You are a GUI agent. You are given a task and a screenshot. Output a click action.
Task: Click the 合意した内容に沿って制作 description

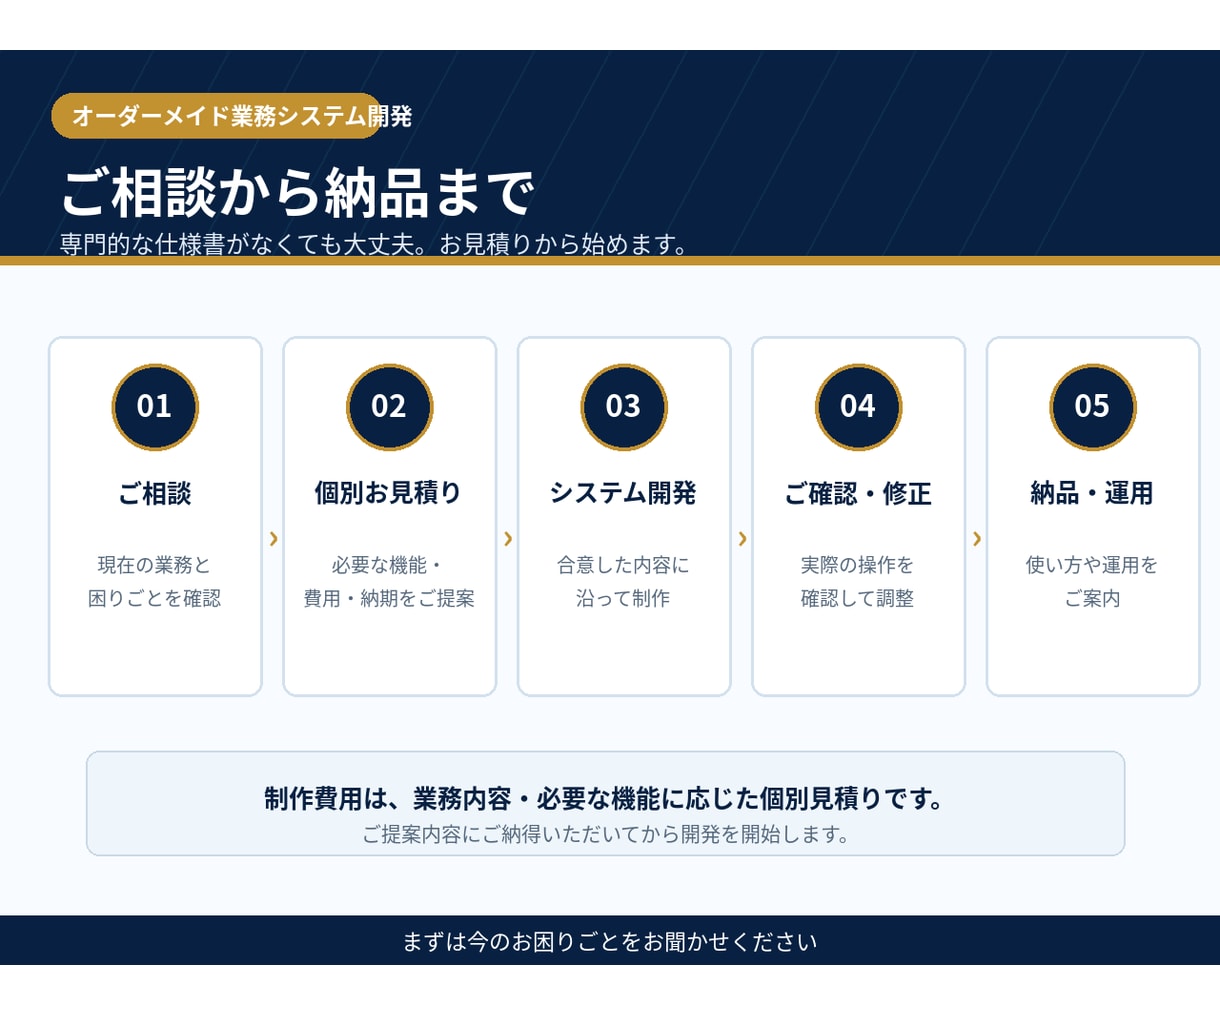(x=624, y=582)
